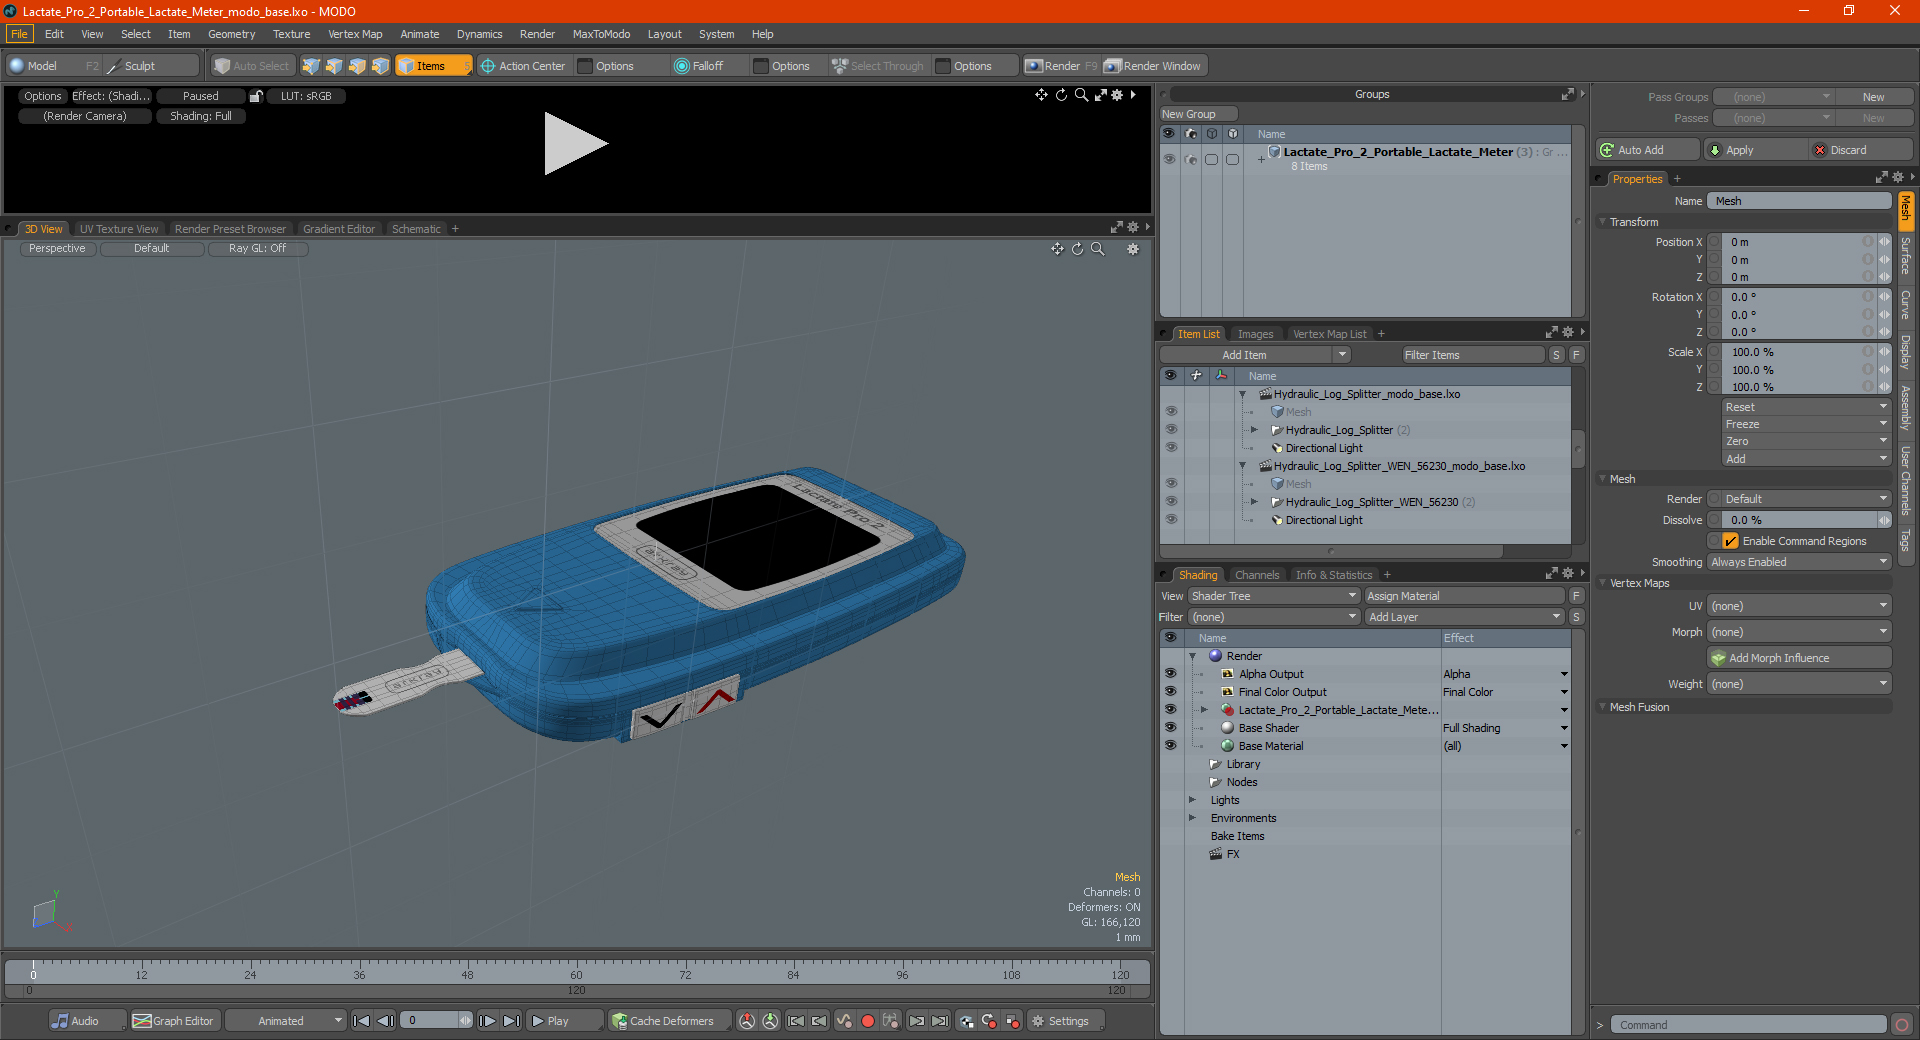Maximize the Groups panel
The height and width of the screenshot is (1040, 1920).
coord(1567,94)
